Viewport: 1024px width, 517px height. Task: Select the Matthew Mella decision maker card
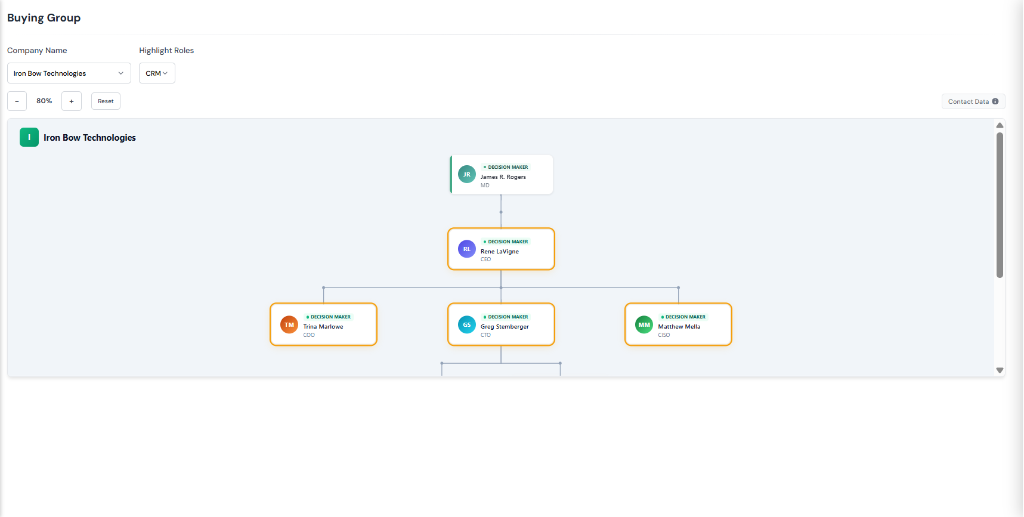click(x=678, y=324)
